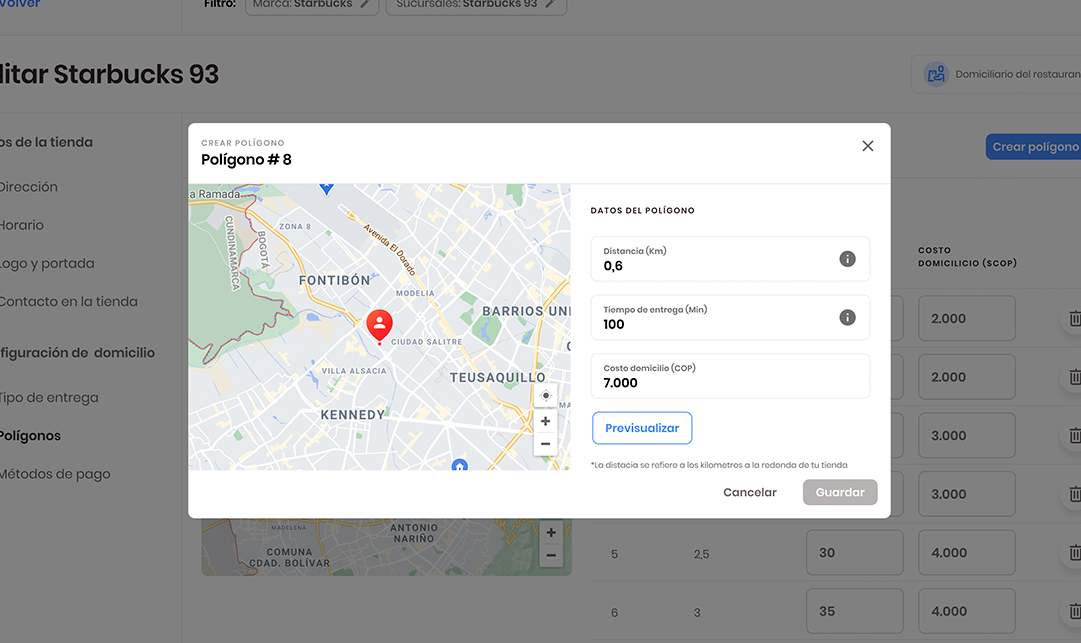
Task: Click the pencil icon on the Marca filter
Action: point(365,4)
